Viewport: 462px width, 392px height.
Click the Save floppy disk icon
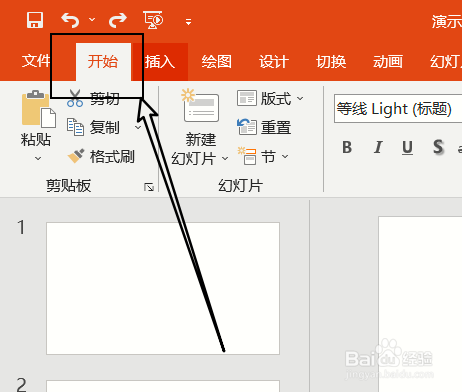pyautogui.click(x=35, y=20)
